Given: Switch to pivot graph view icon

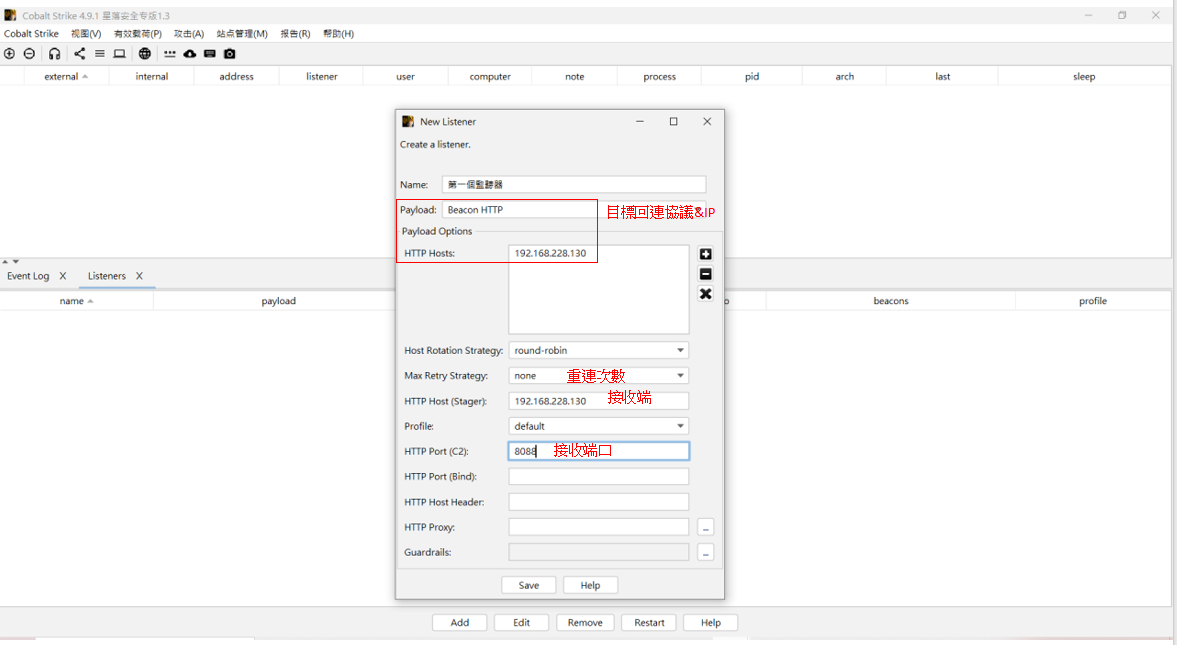Looking at the screenshot, I should click(x=80, y=53).
